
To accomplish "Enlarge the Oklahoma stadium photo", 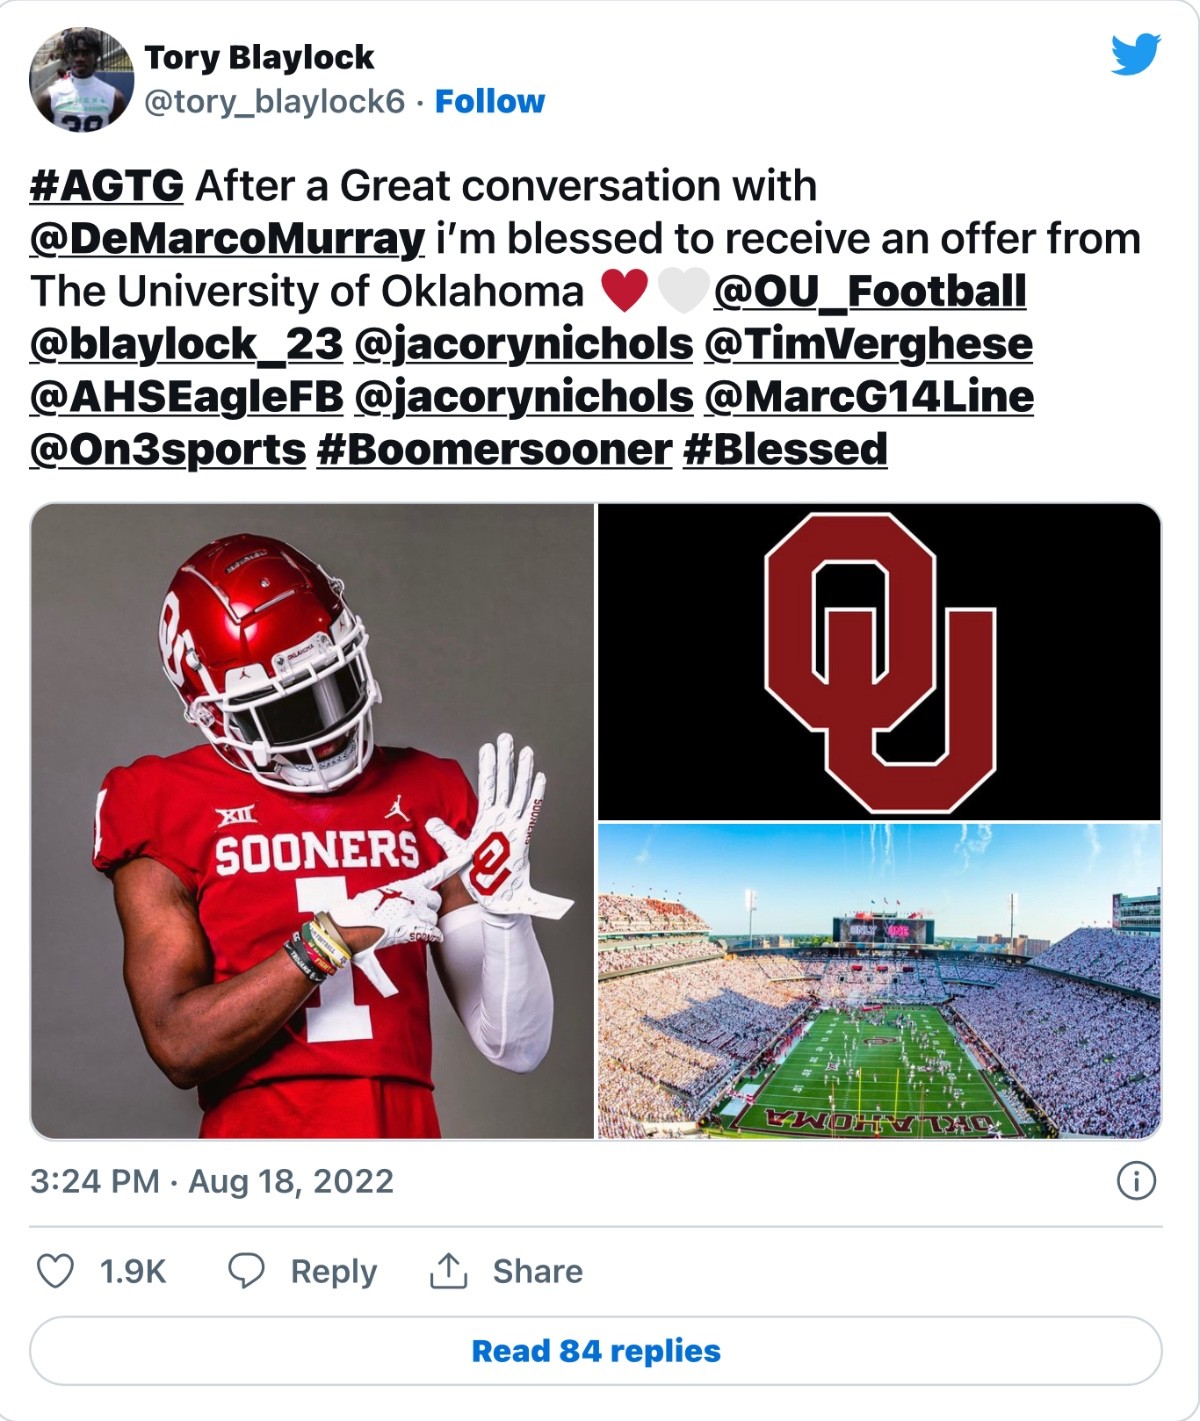I will pos(879,981).
